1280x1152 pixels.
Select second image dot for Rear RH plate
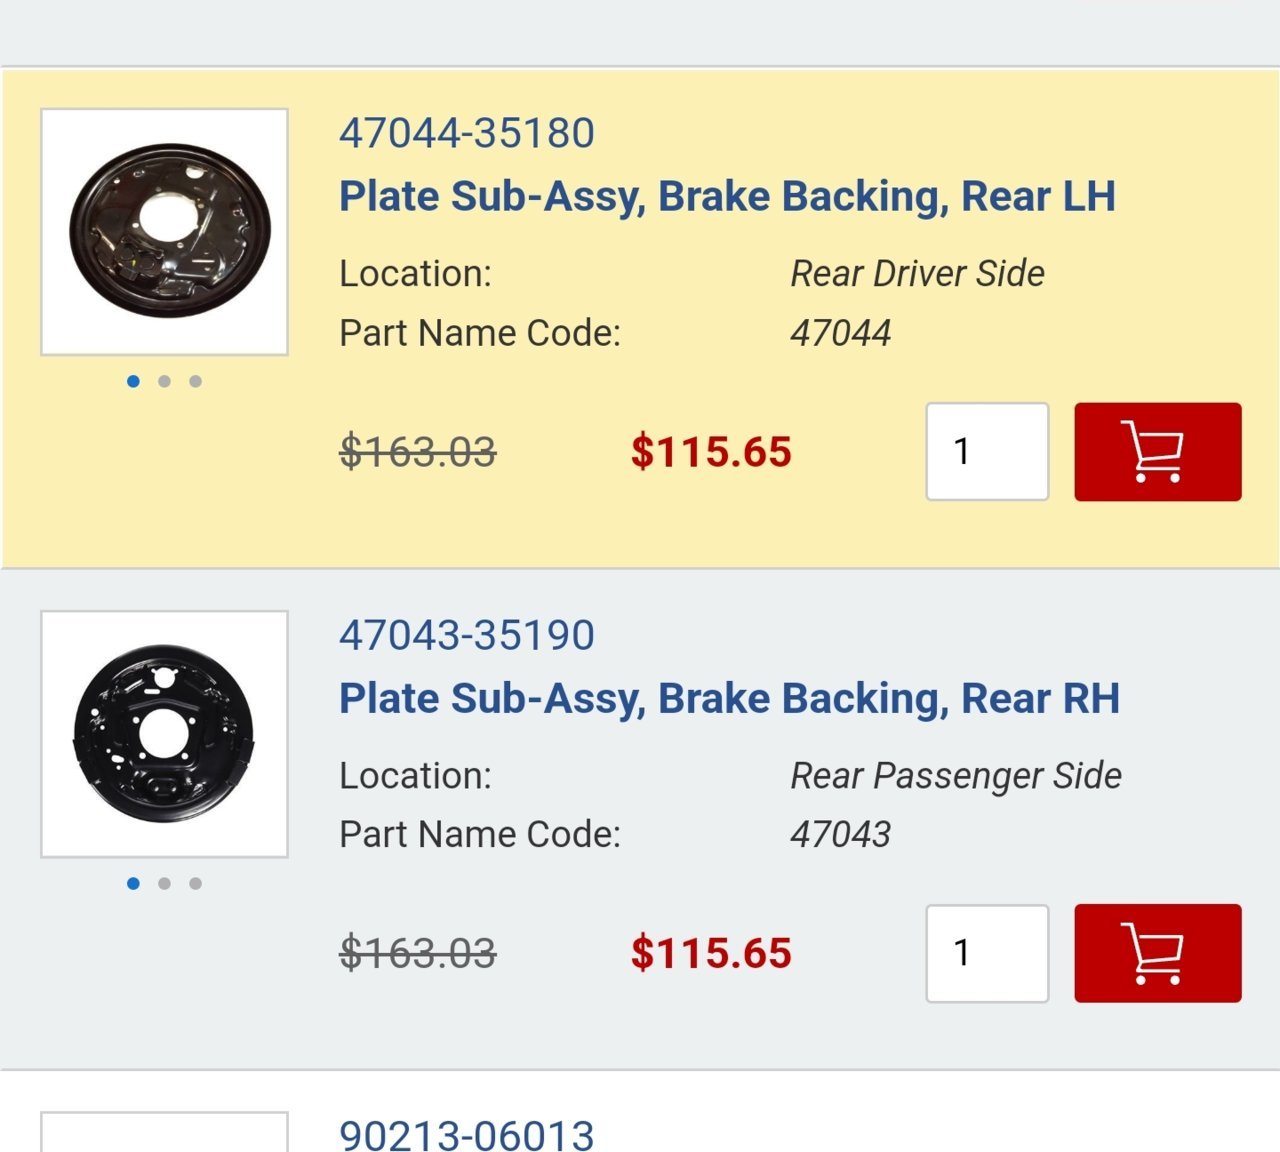coord(164,883)
